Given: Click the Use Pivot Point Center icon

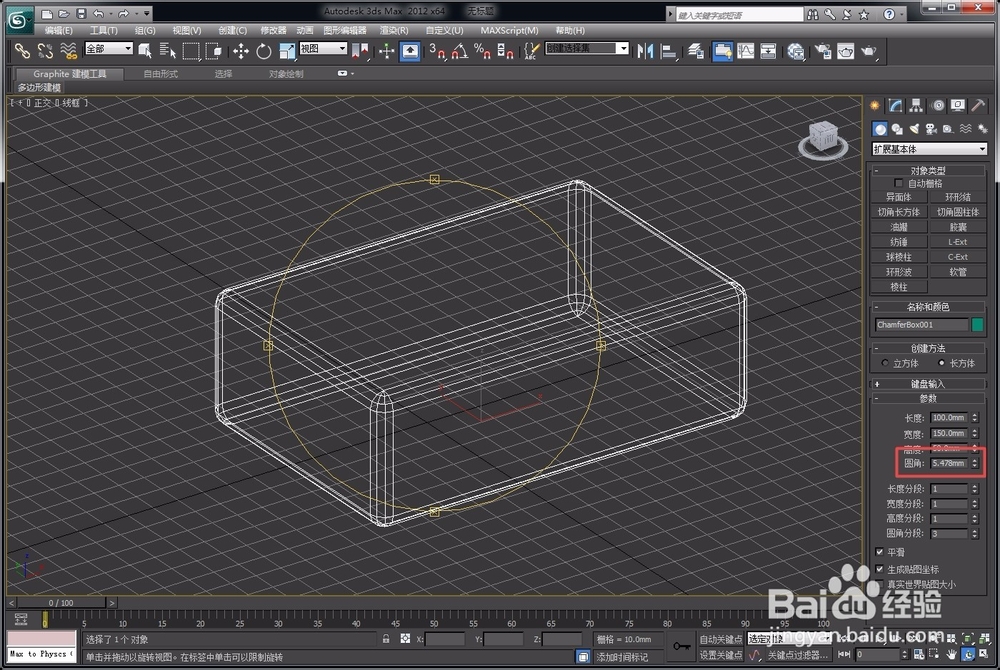Looking at the screenshot, I should point(360,51).
